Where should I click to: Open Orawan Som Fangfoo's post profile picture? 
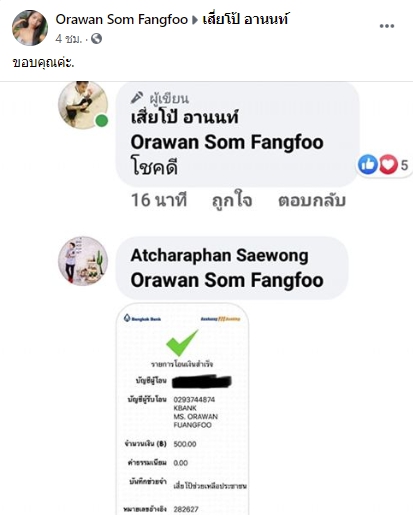click(30, 28)
